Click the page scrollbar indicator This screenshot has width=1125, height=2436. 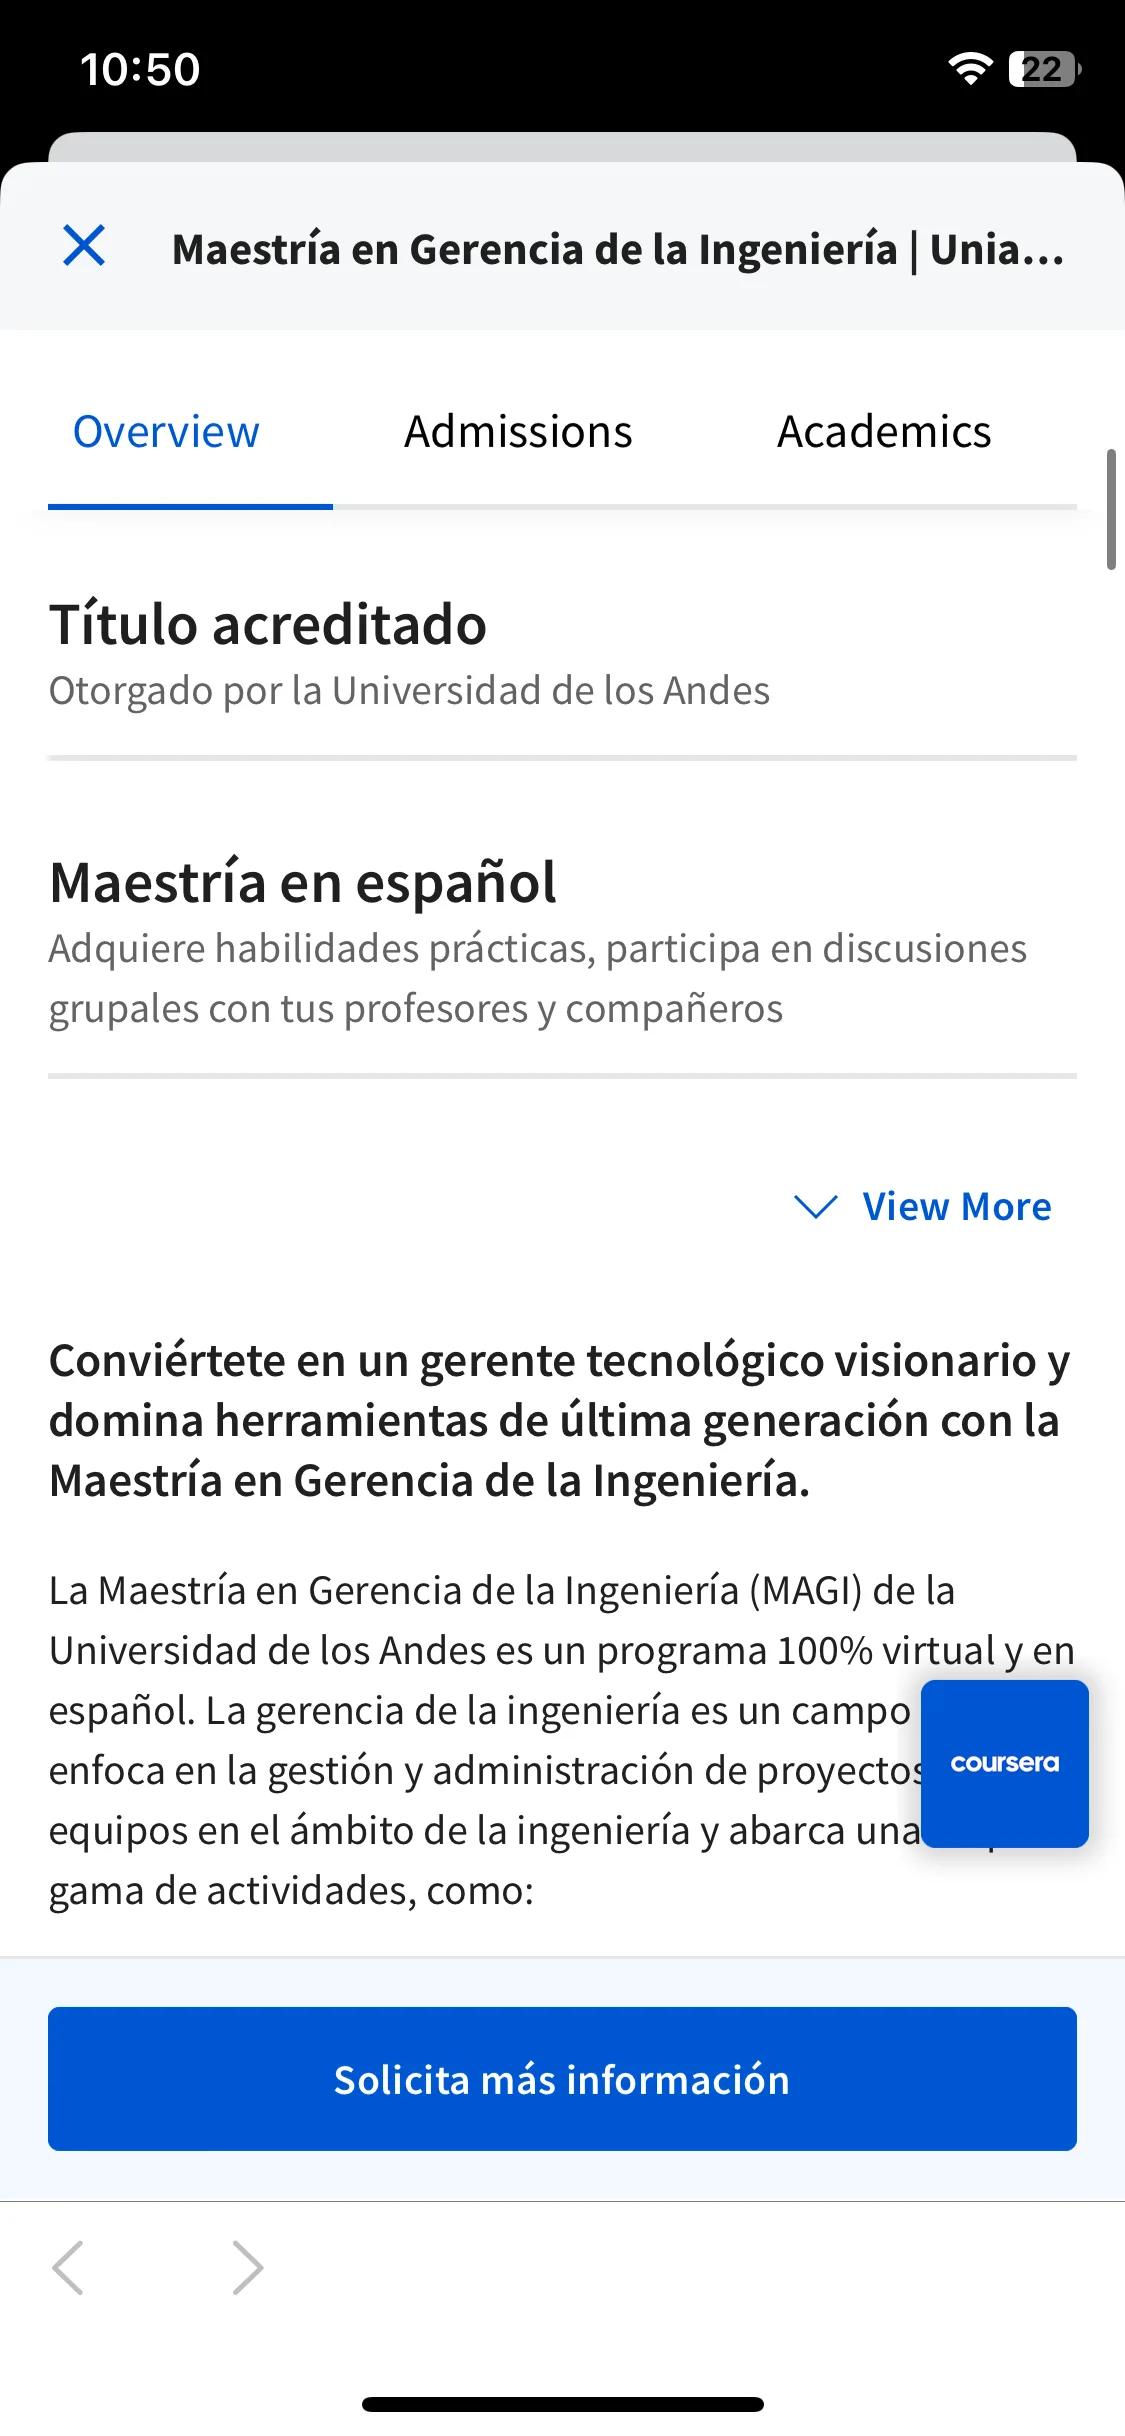(x=1111, y=509)
